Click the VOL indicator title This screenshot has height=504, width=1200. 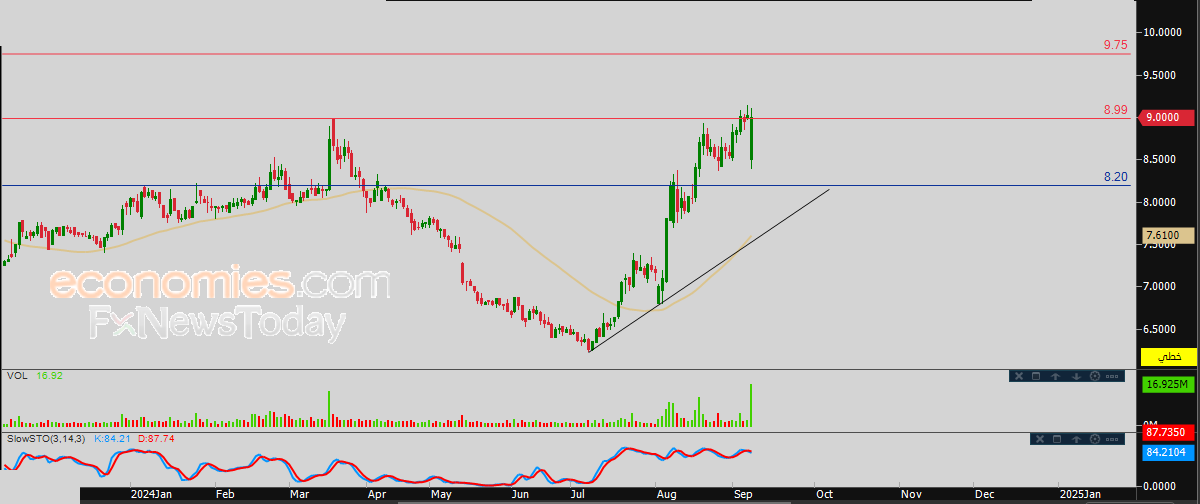(x=16, y=376)
